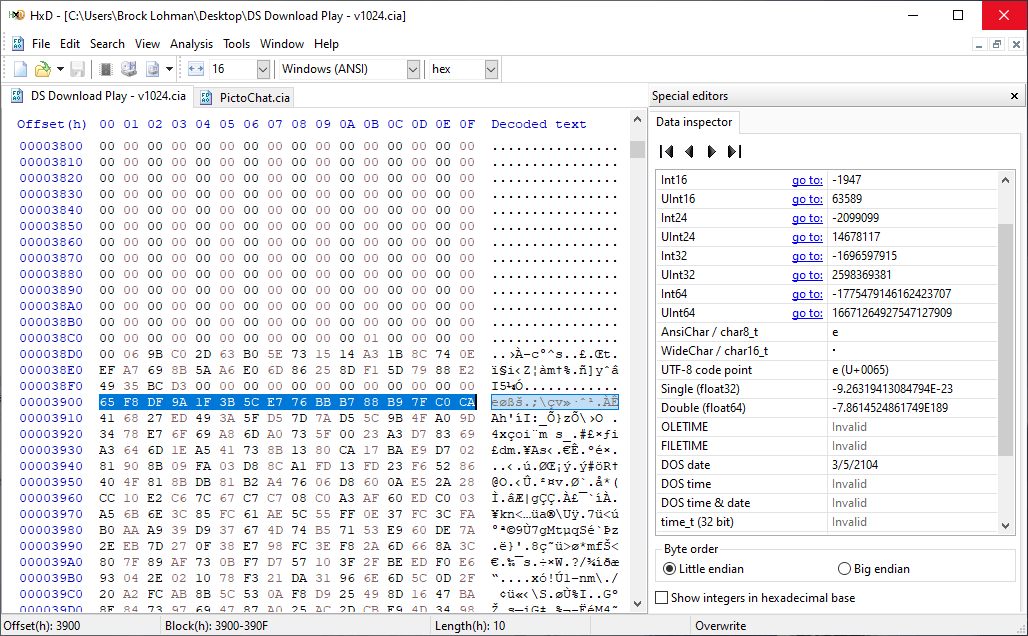Click the Open main memory chip icon

tap(106, 69)
